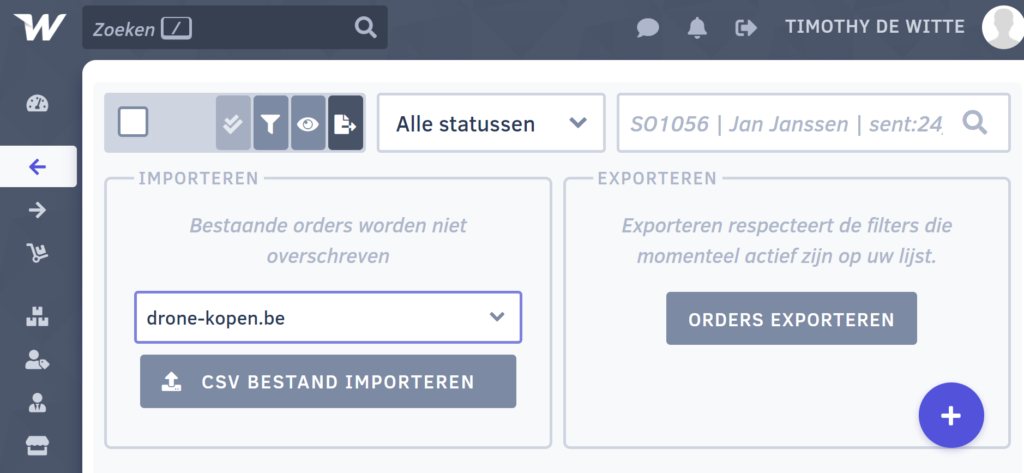Select the left arrow sidebar item
The image size is (1024, 473).
(38, 167)
